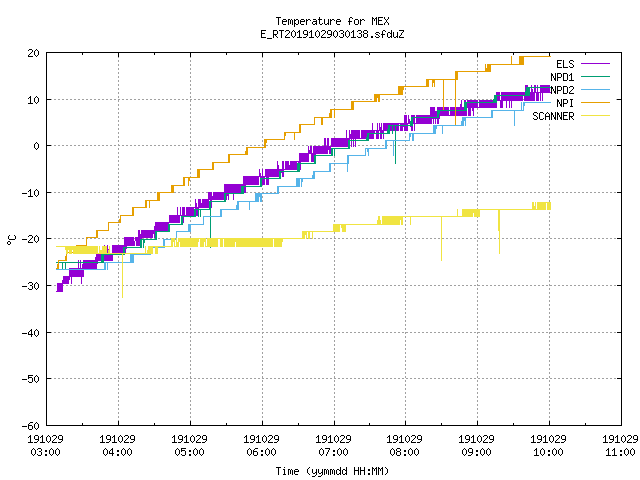The height and width of the screenshot is (480, 640).
Task: Click the NPD1 legend label
Action: coord(562,77)
